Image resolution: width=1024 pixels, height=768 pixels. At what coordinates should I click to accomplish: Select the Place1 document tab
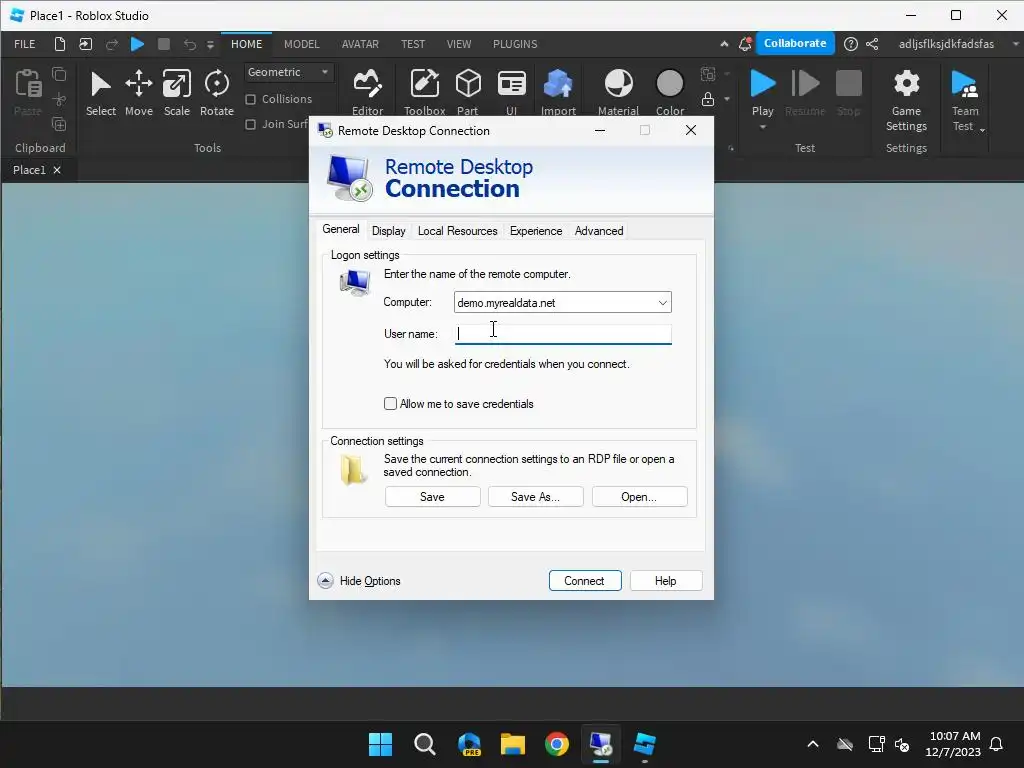[29, 170]
